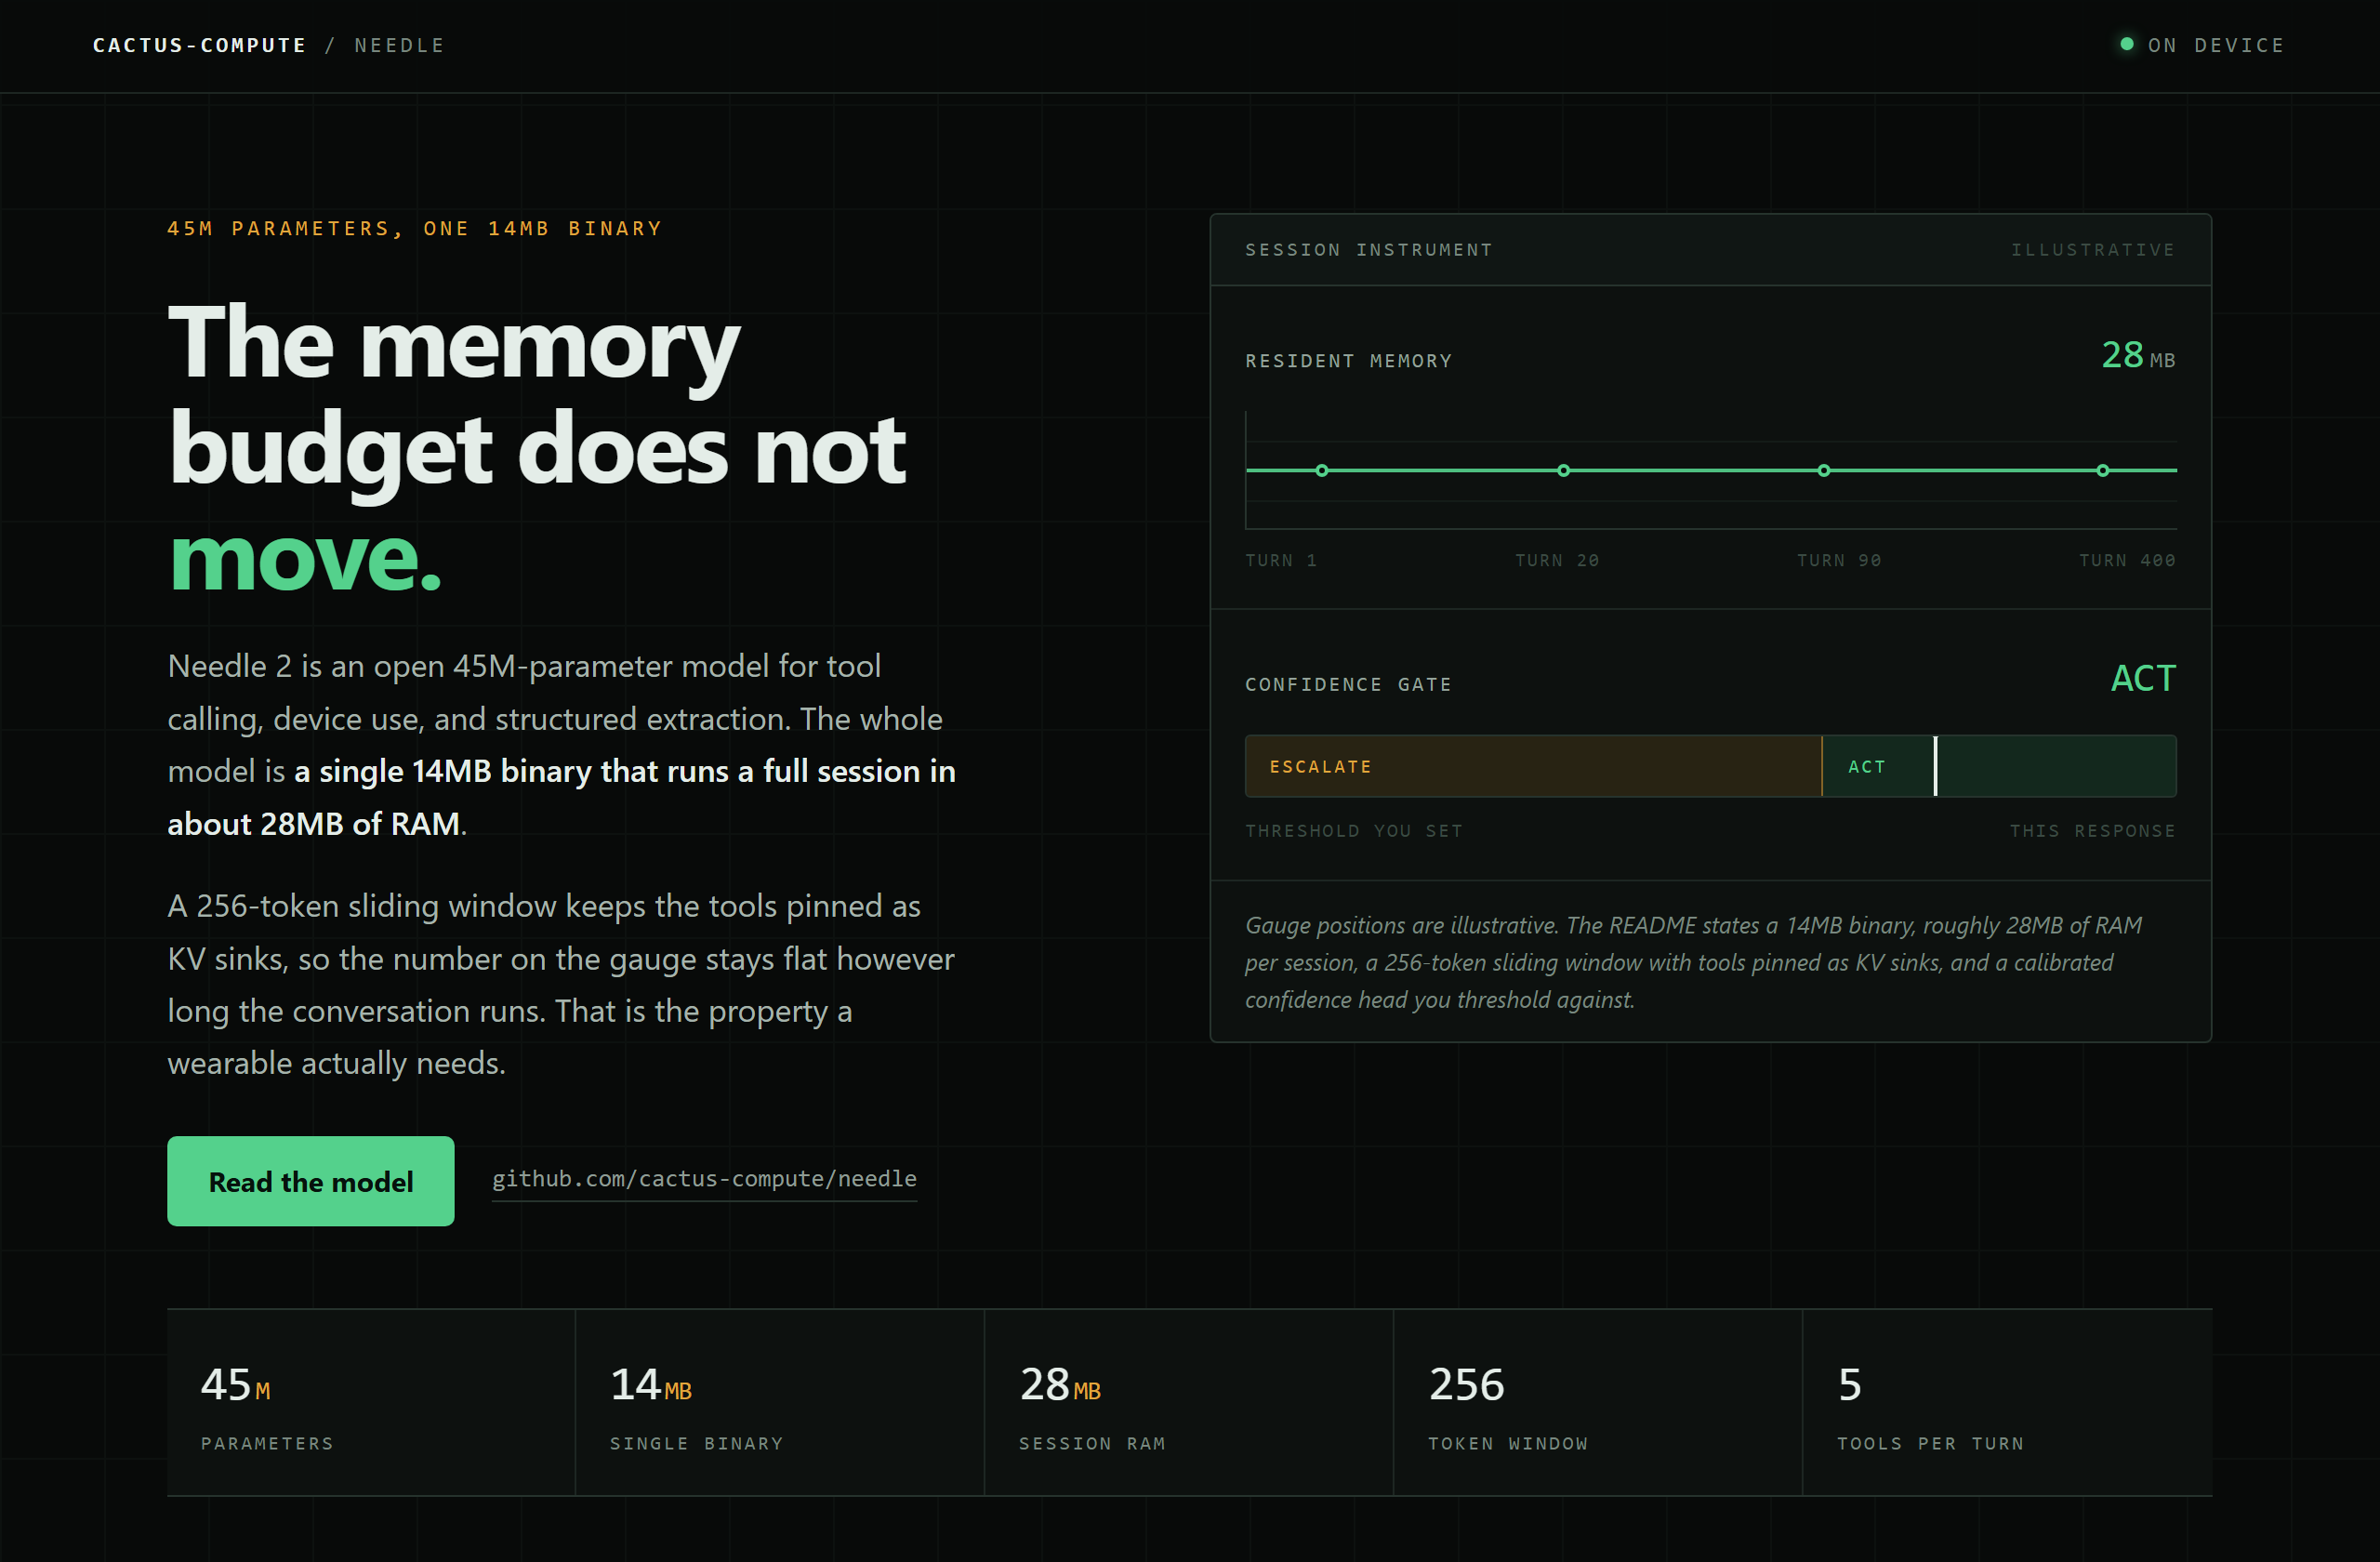This screenshot has width=2380, height=1562.
Task: Click the CONFIDENCE GATE label
Action: click(x=1348, y=685)
